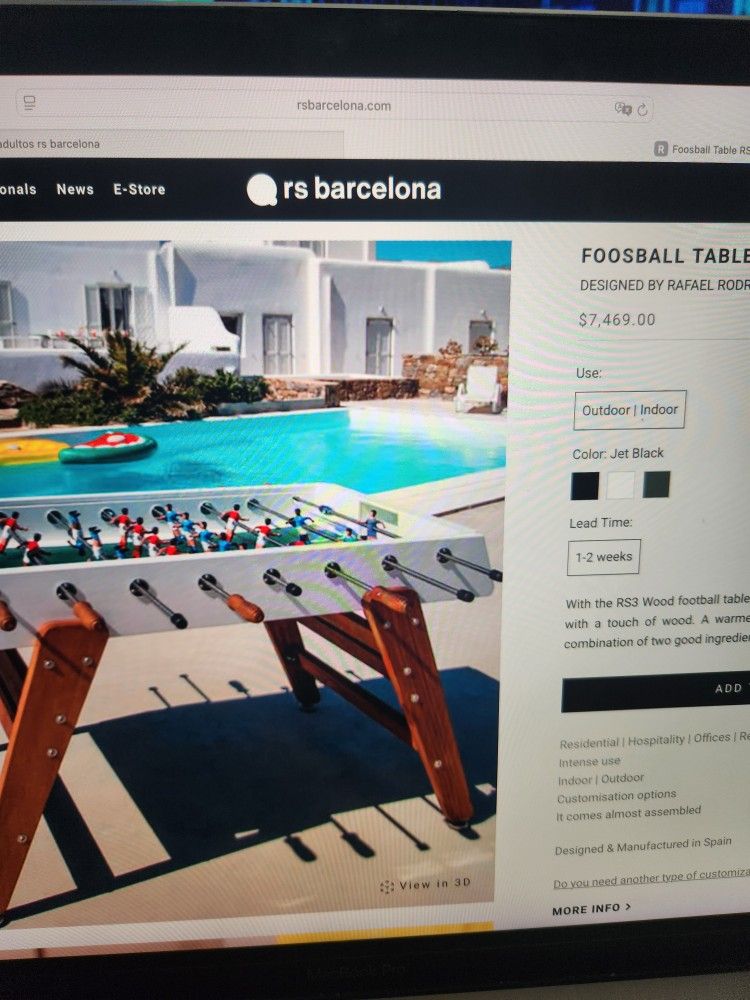Screen dimensions: 750x1000
Task: Click the Foosball Table tab favicon
Action: click(661, 149)
